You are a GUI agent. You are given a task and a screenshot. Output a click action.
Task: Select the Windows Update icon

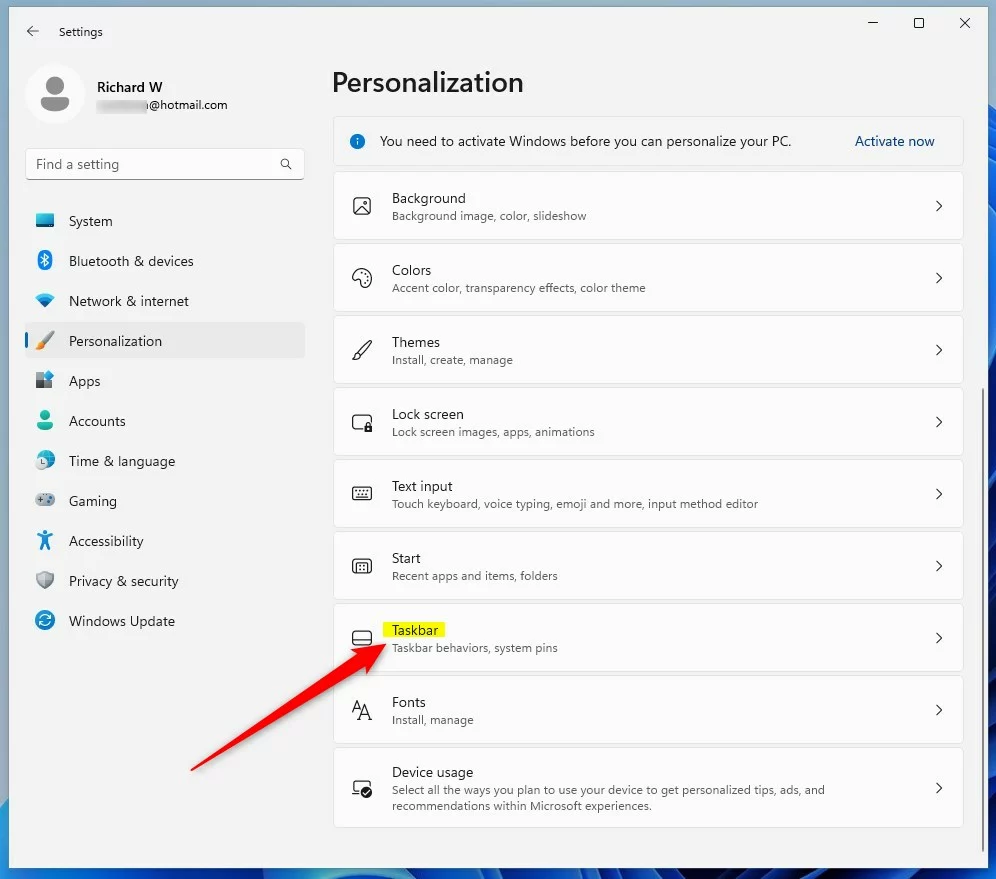[46, 621]
